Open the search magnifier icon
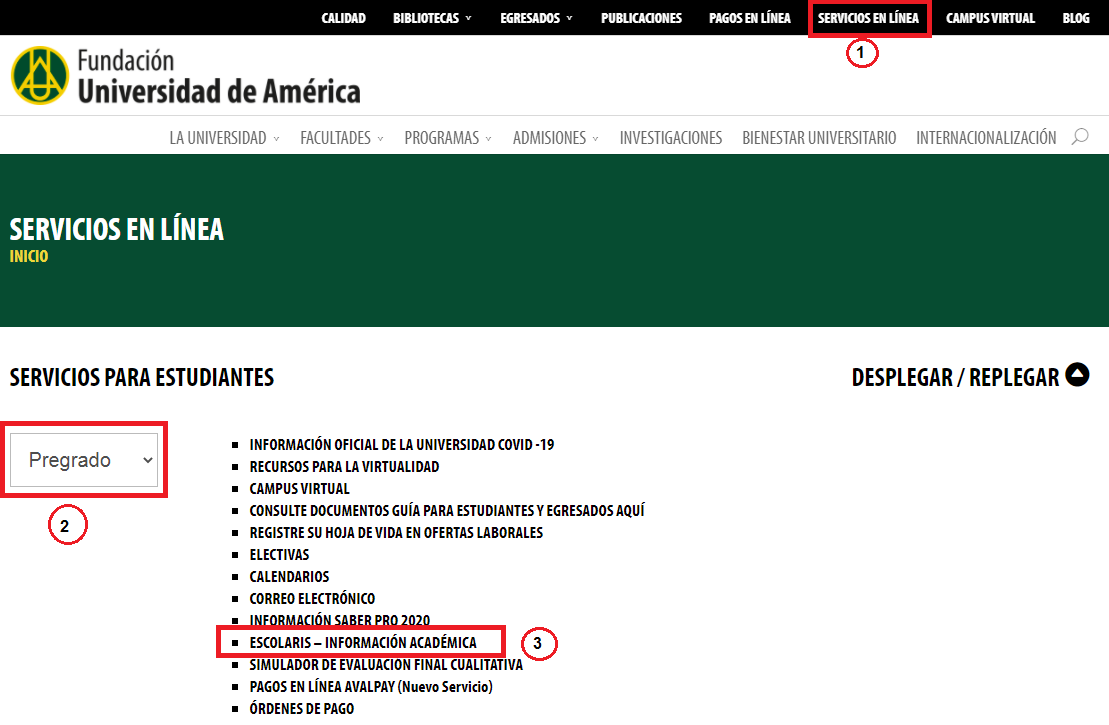Image resolution: width=1109 pixels, height=725 pixels. click(1079, 137)
